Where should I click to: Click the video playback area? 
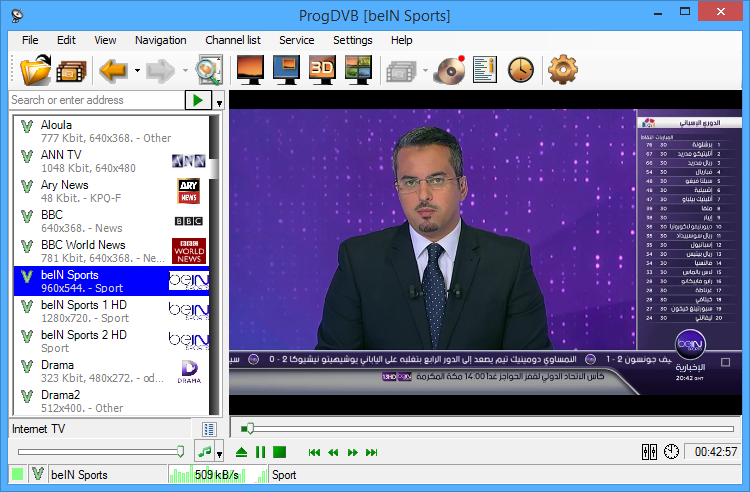click(485, 252)
